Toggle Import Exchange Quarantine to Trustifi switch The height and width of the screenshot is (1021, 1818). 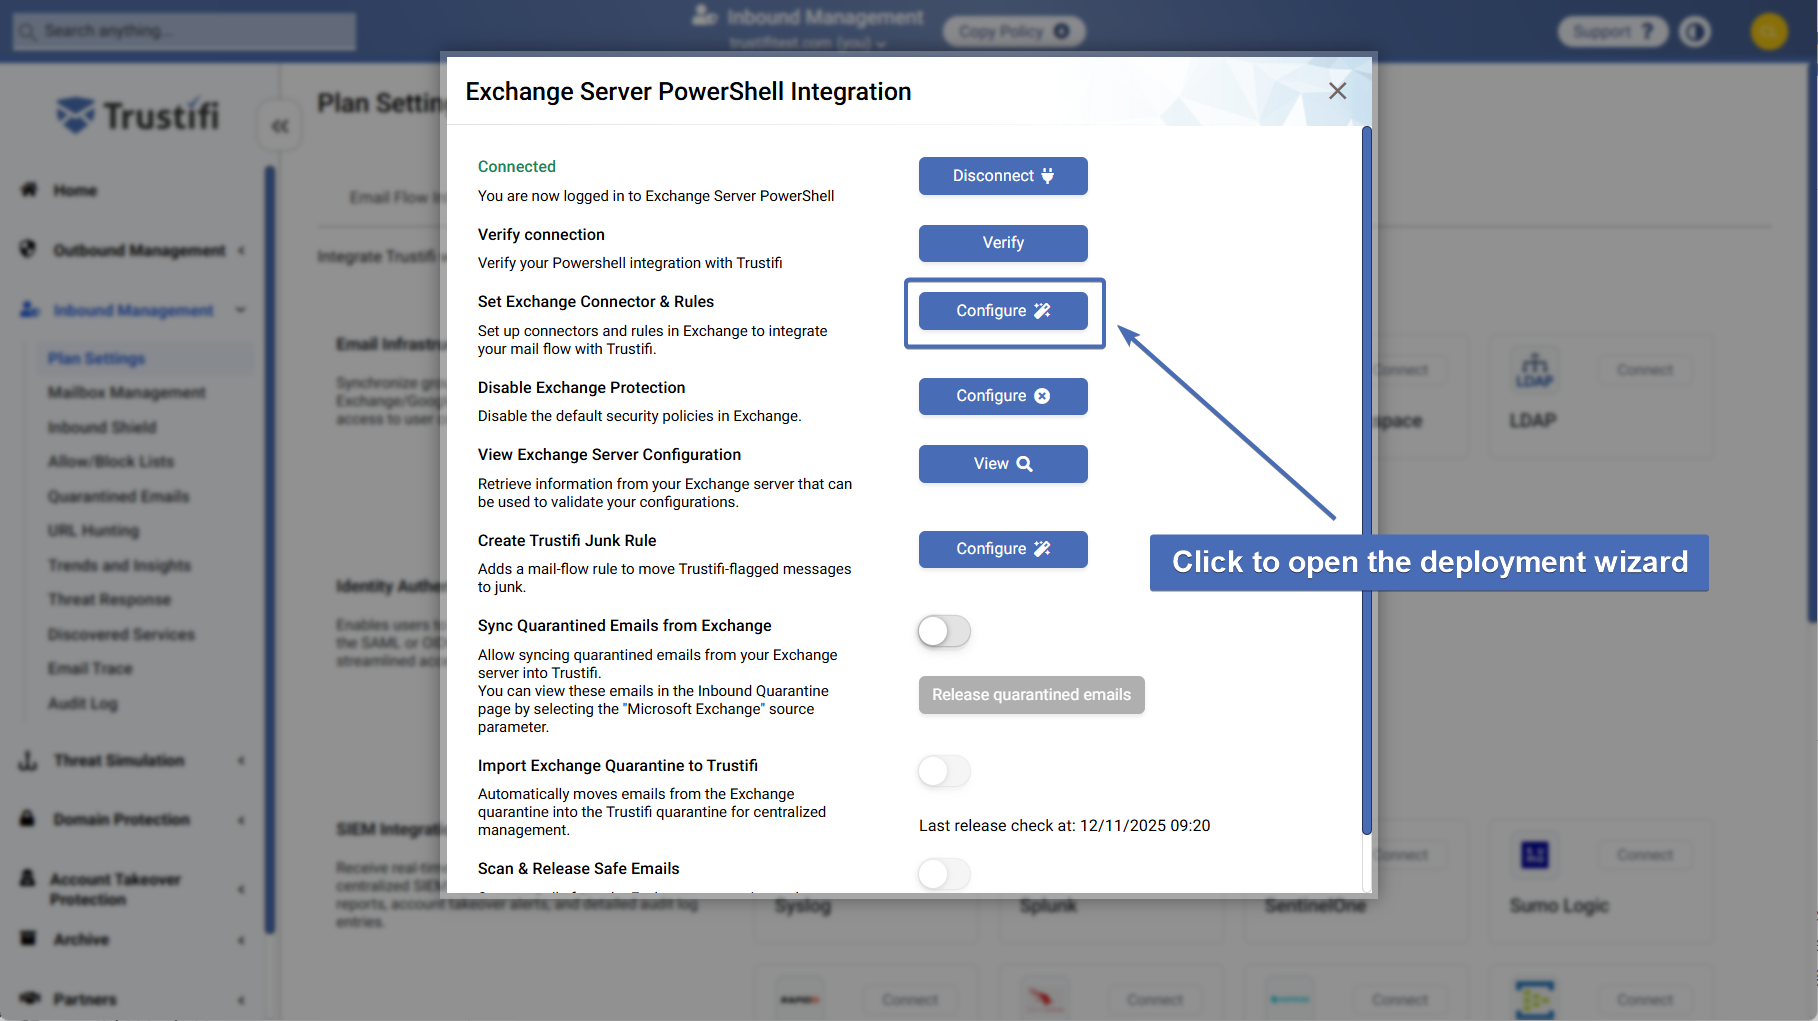(944, 771)
